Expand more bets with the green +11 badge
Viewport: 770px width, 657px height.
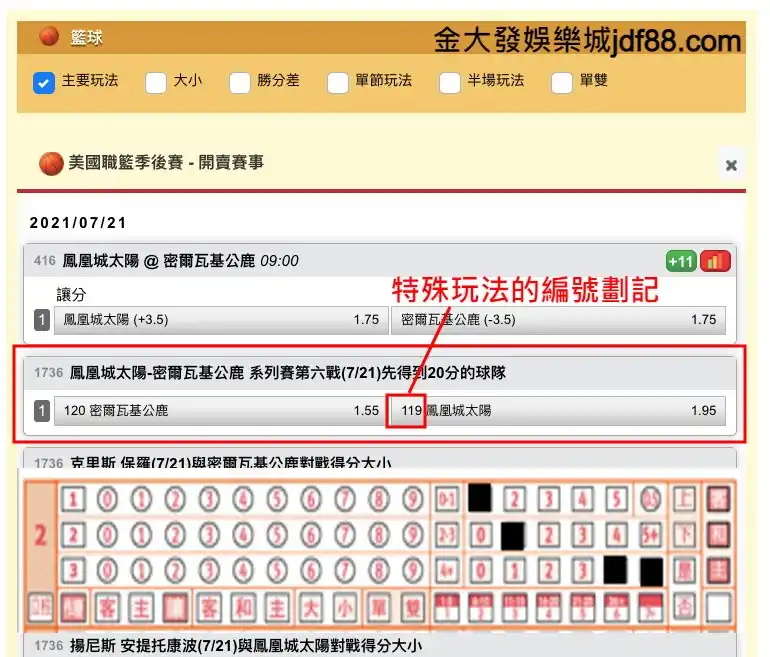[681, 261]
